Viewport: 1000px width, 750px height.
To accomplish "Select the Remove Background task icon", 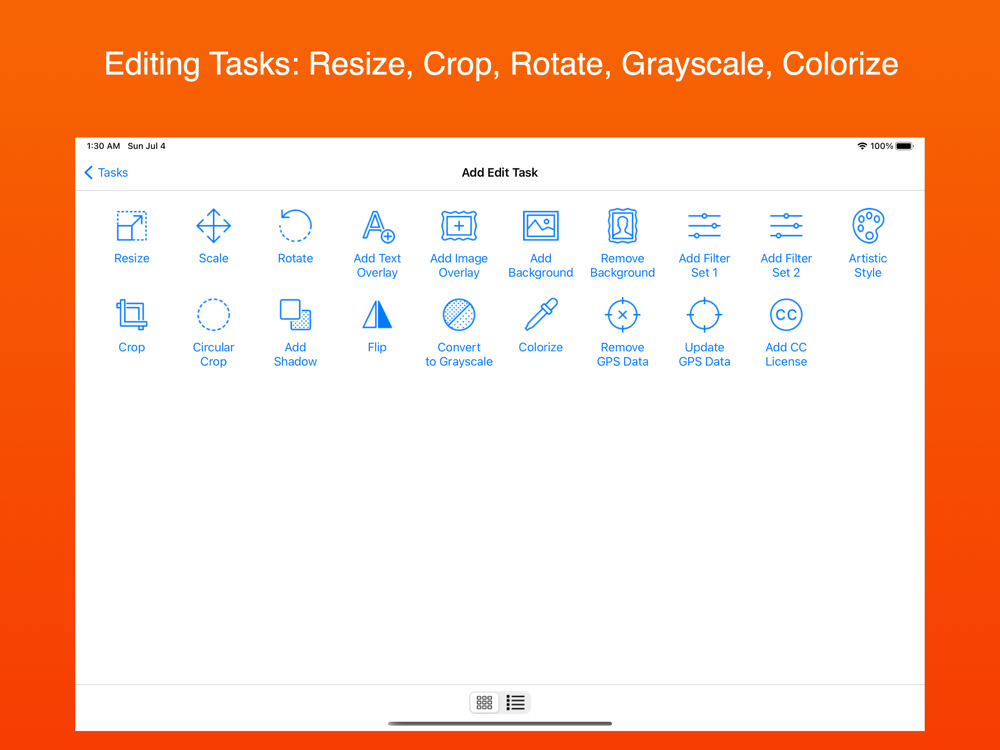I will pyautogui.click(x=622, y=226).
